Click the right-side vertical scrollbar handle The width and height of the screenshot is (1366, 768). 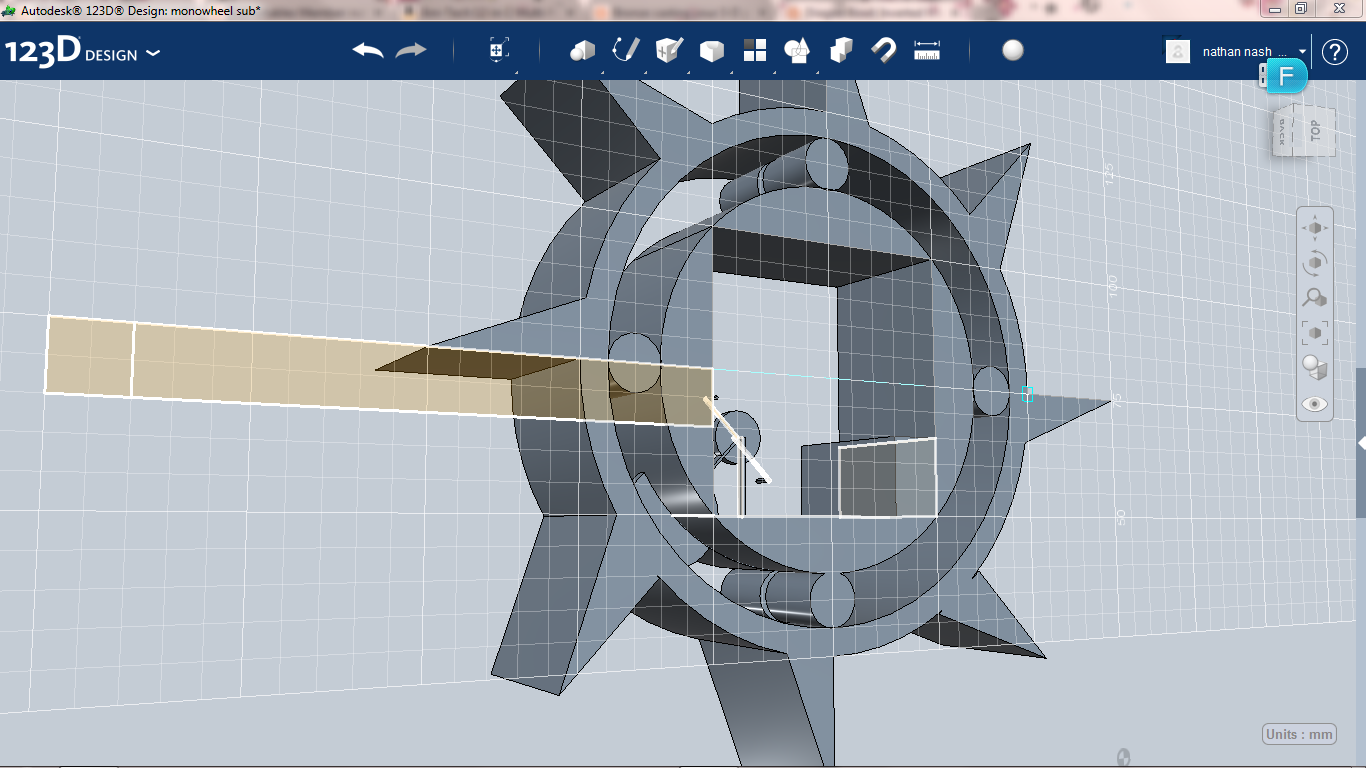pos(1361,442)
